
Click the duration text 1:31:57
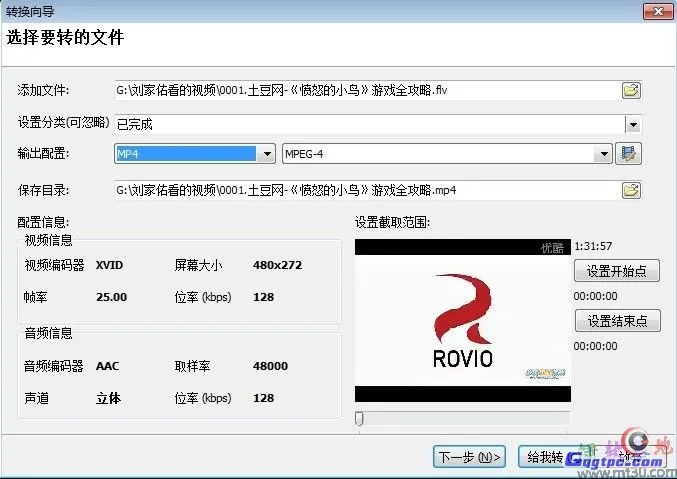pos(593,246)
